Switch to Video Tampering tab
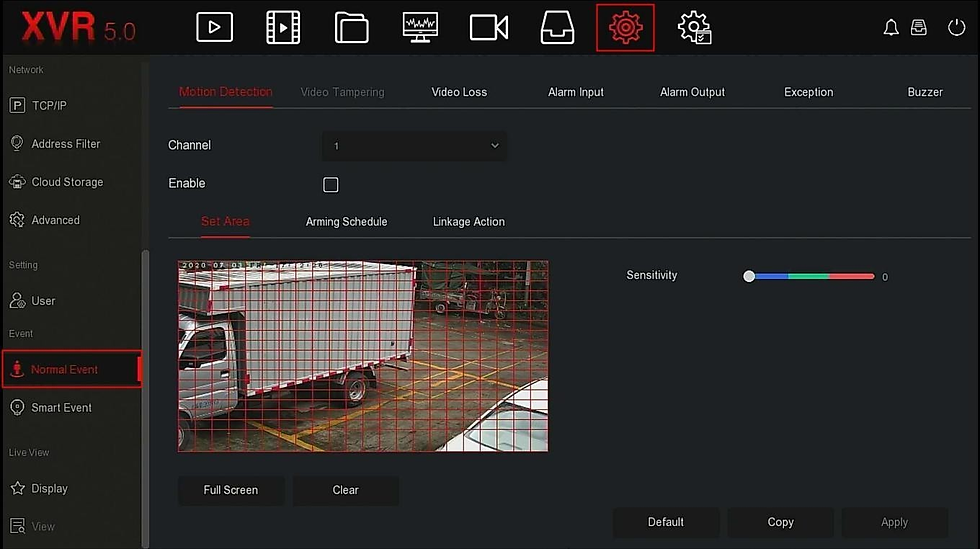 342,92
